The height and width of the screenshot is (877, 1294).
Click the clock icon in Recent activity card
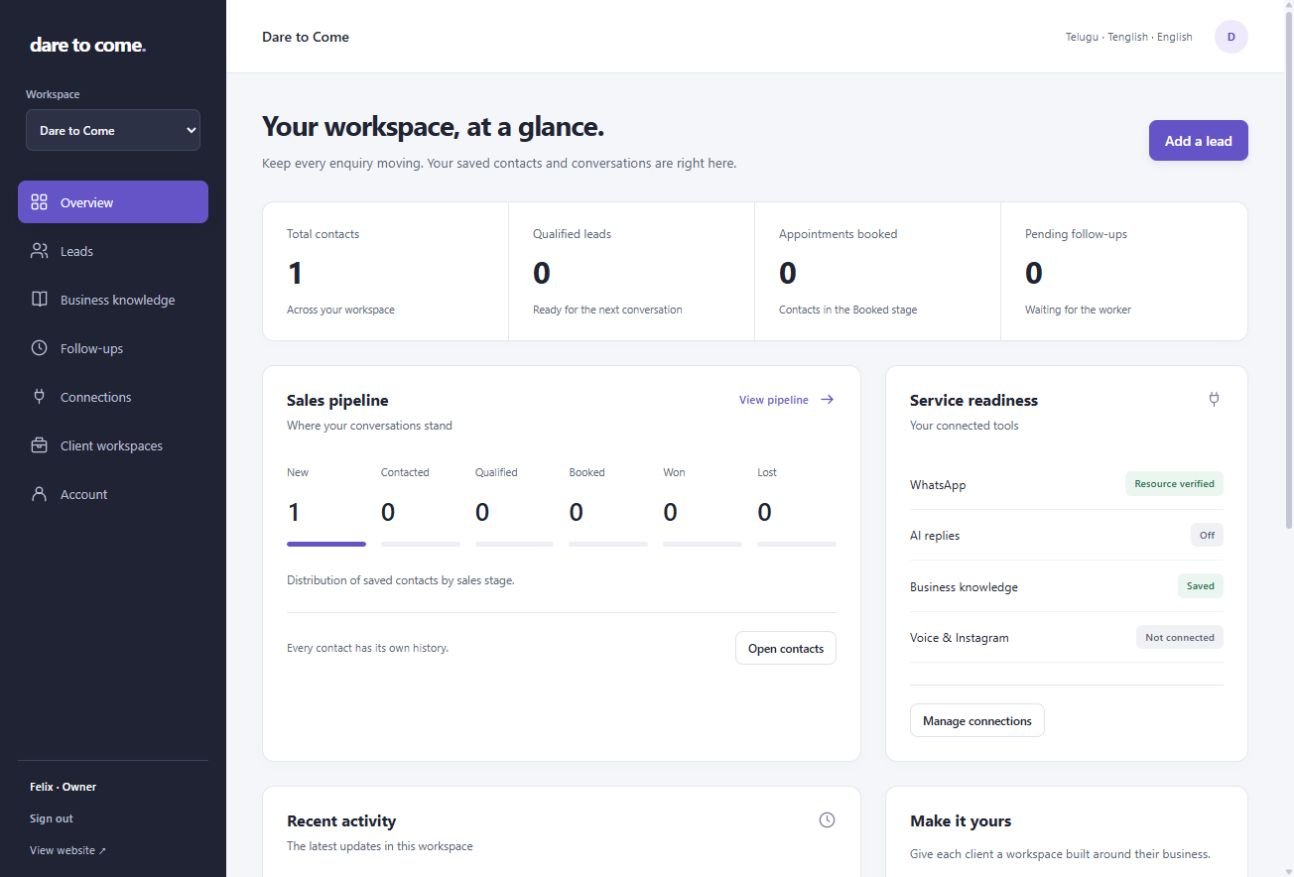pos(827,820)
